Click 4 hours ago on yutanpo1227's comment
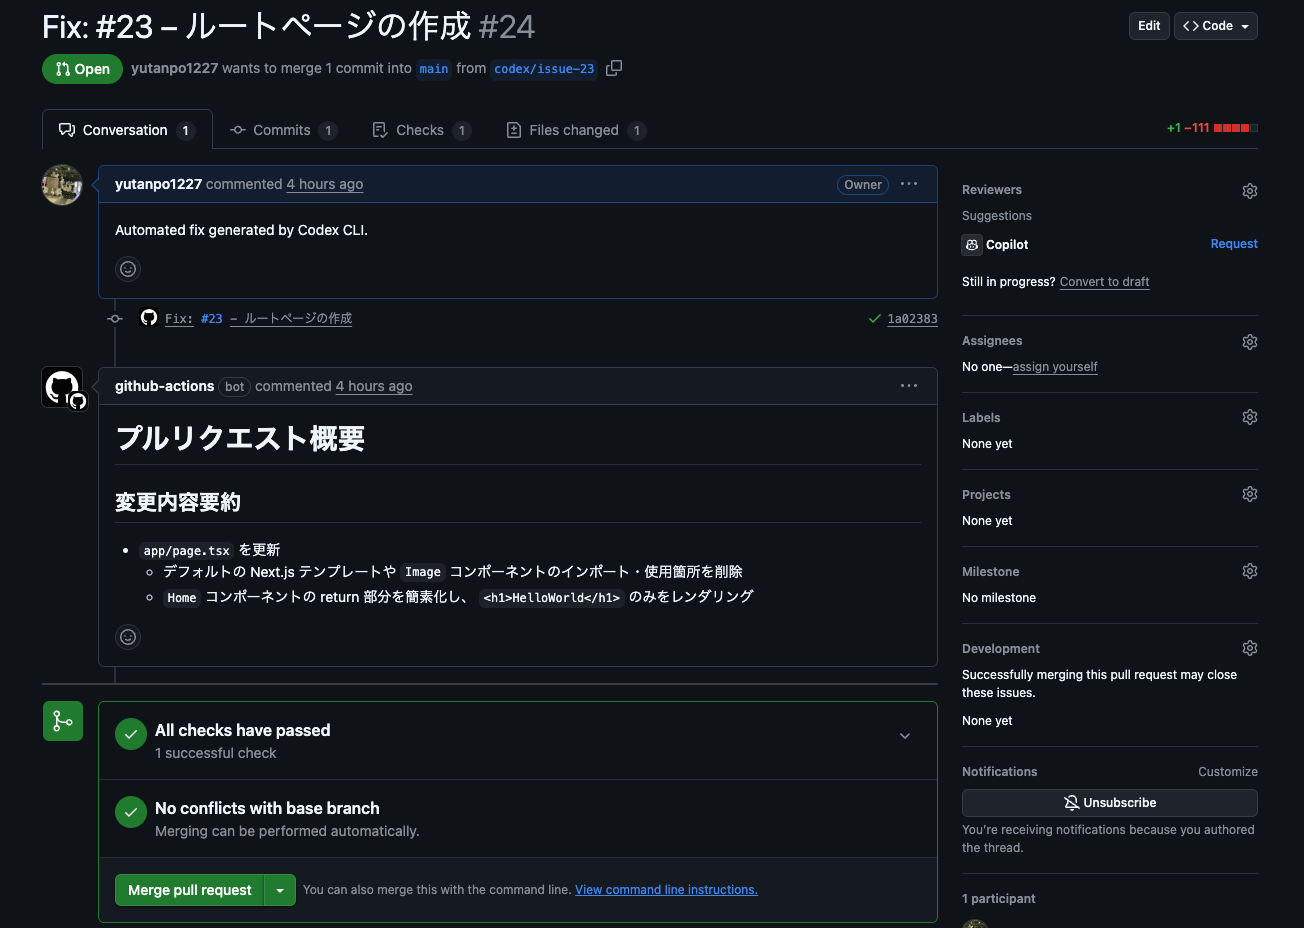This screenshot has width=1304, height=928. coord(324,184)
